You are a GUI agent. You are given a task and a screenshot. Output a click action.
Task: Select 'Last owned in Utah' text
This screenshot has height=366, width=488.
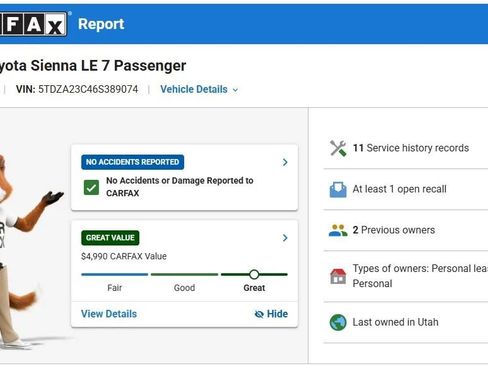[x=395, y=322]
